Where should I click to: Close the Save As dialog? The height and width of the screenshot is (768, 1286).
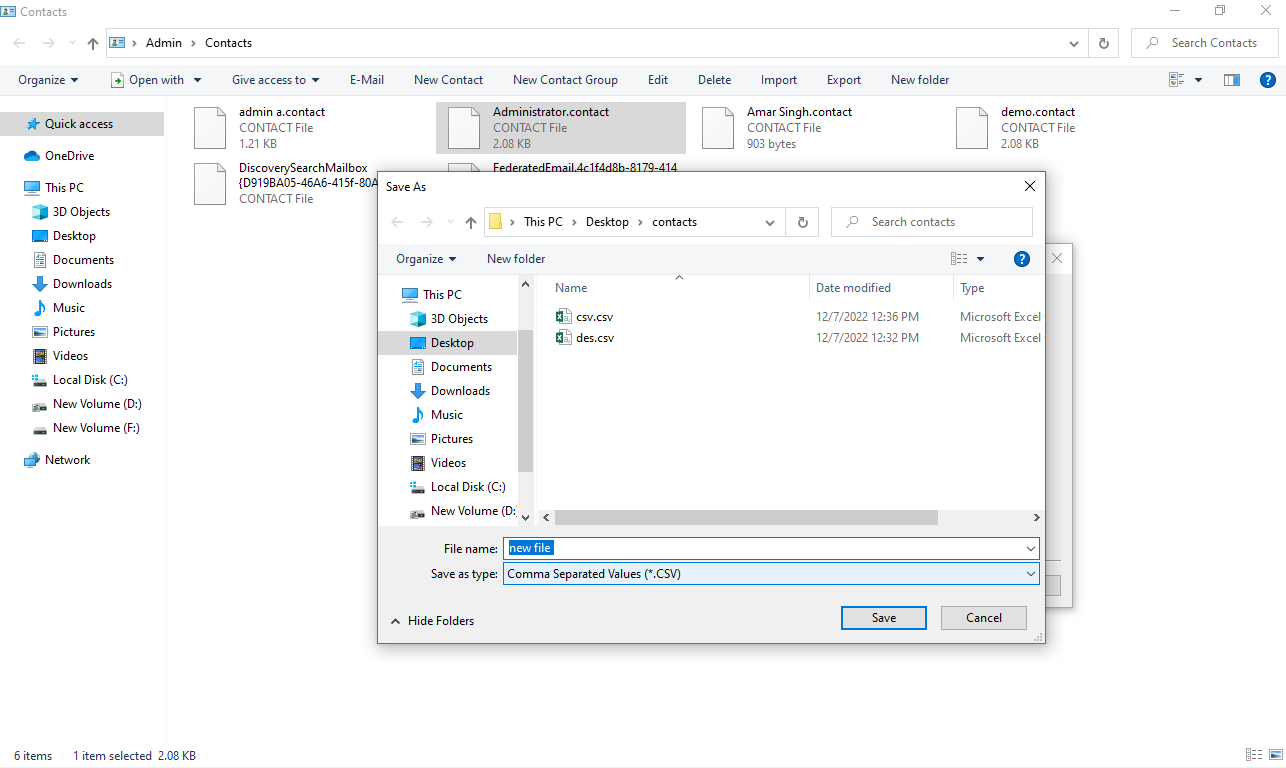(1029, 186)
